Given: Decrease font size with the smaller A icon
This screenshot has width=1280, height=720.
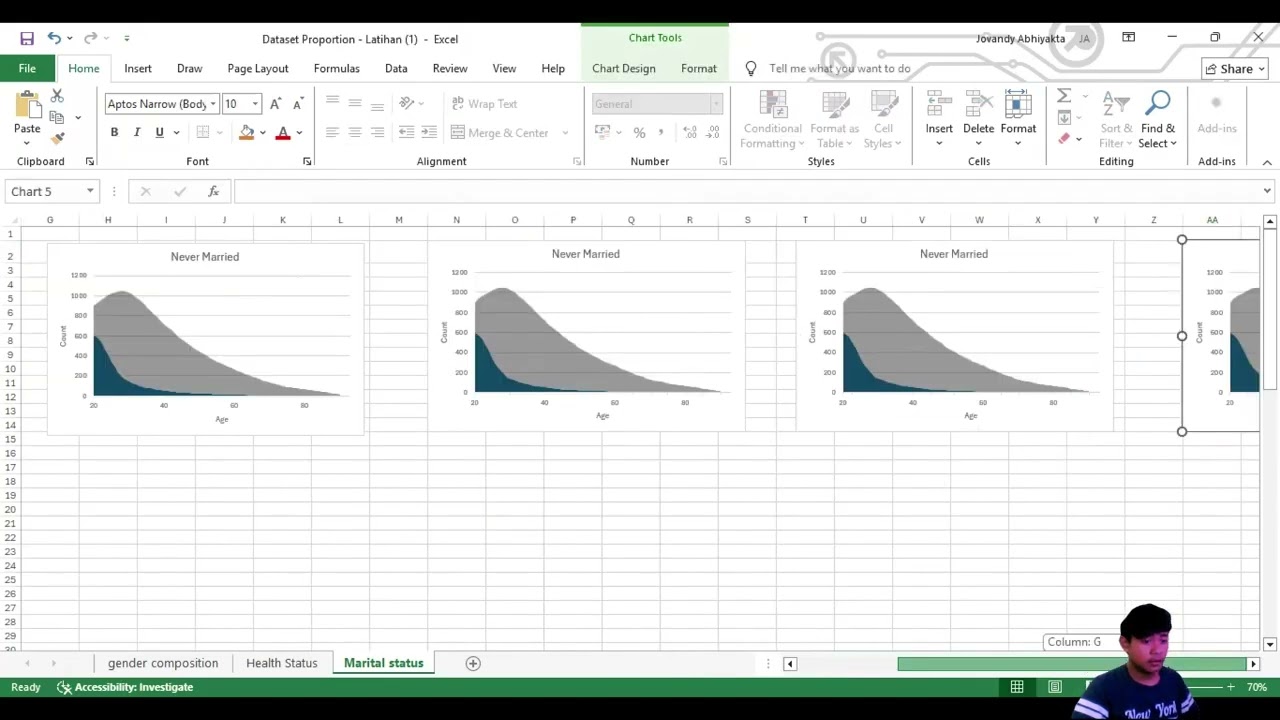Looking at the screenshot, I should click(x=297, y=104).
